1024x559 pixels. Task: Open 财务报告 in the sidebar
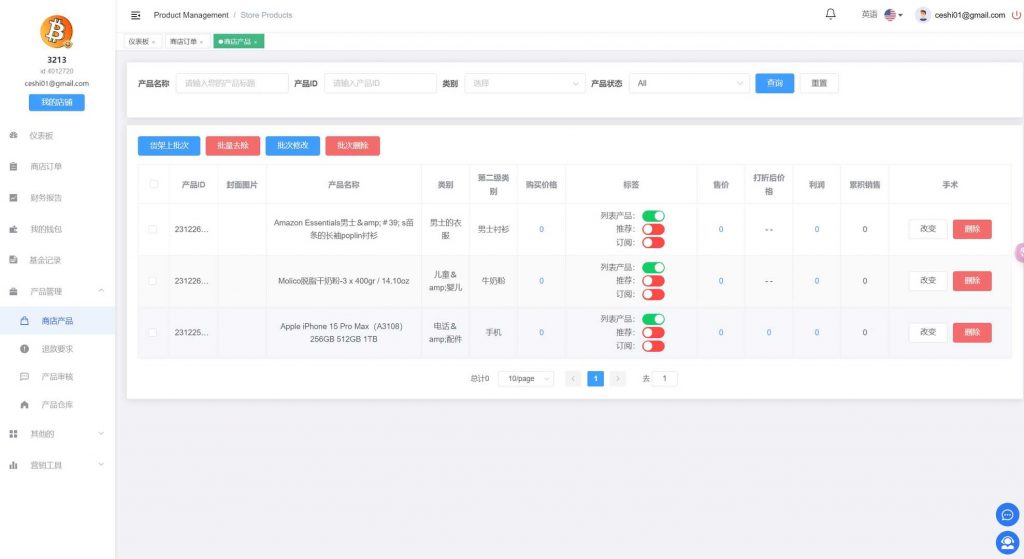click(x=46, y=198)
